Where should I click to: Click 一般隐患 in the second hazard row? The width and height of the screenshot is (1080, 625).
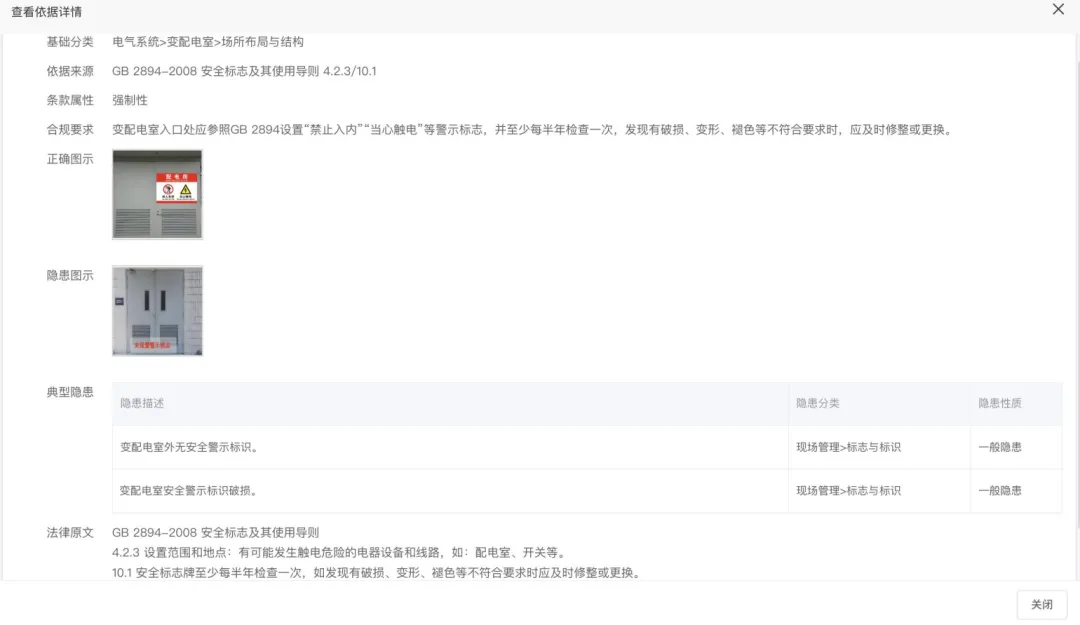pos(1000,491)
